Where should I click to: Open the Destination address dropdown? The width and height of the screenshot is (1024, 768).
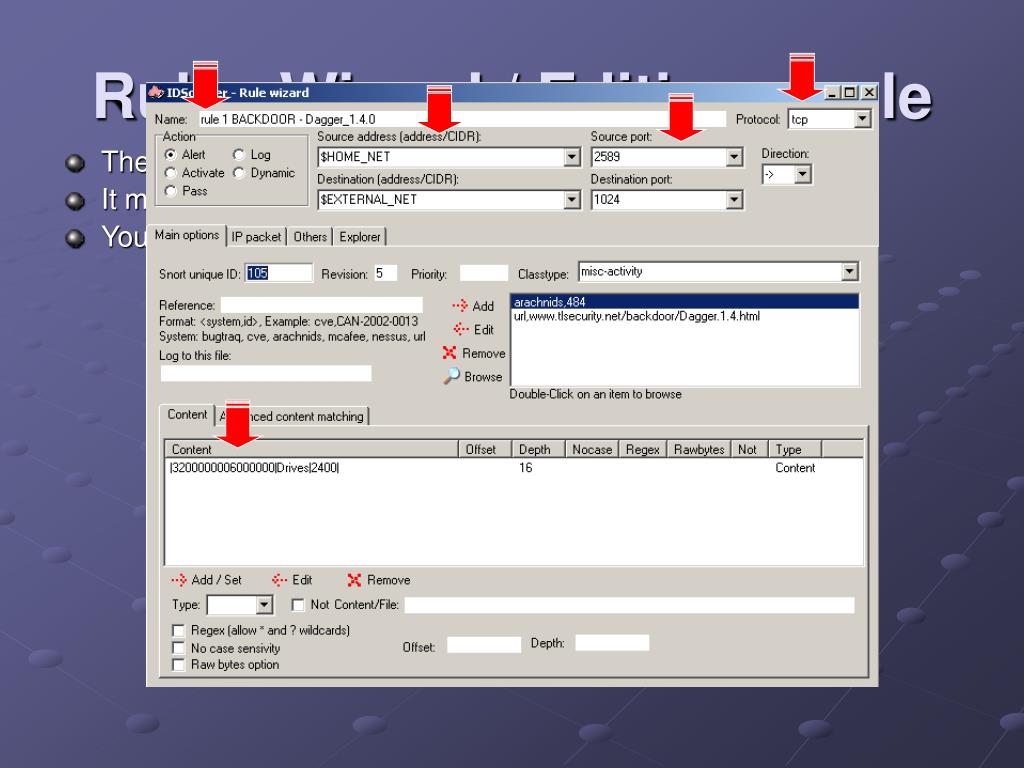click(571, 199)
